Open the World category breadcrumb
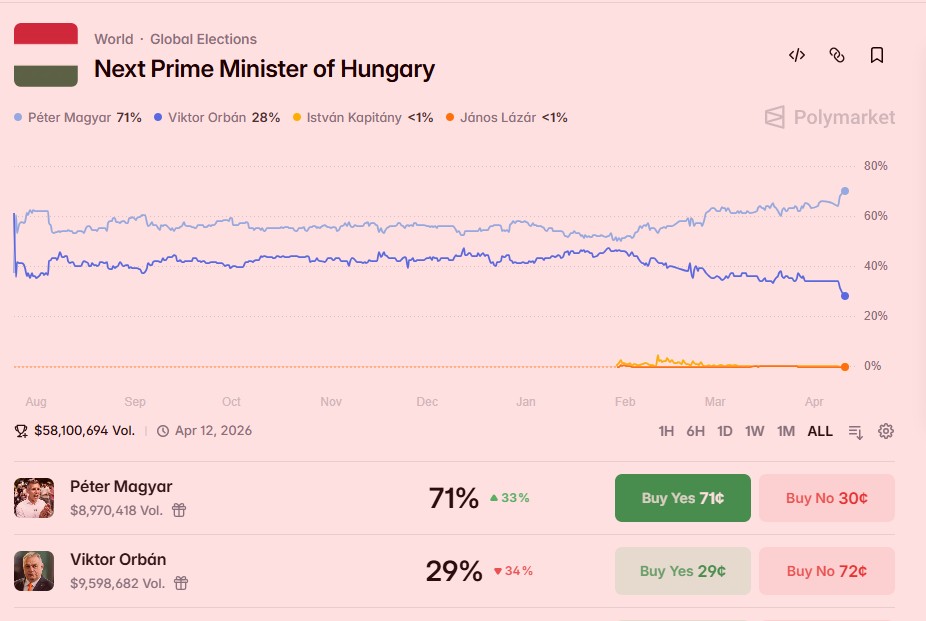This screenshot has width=926, height=621. click(x=113, y=39)
